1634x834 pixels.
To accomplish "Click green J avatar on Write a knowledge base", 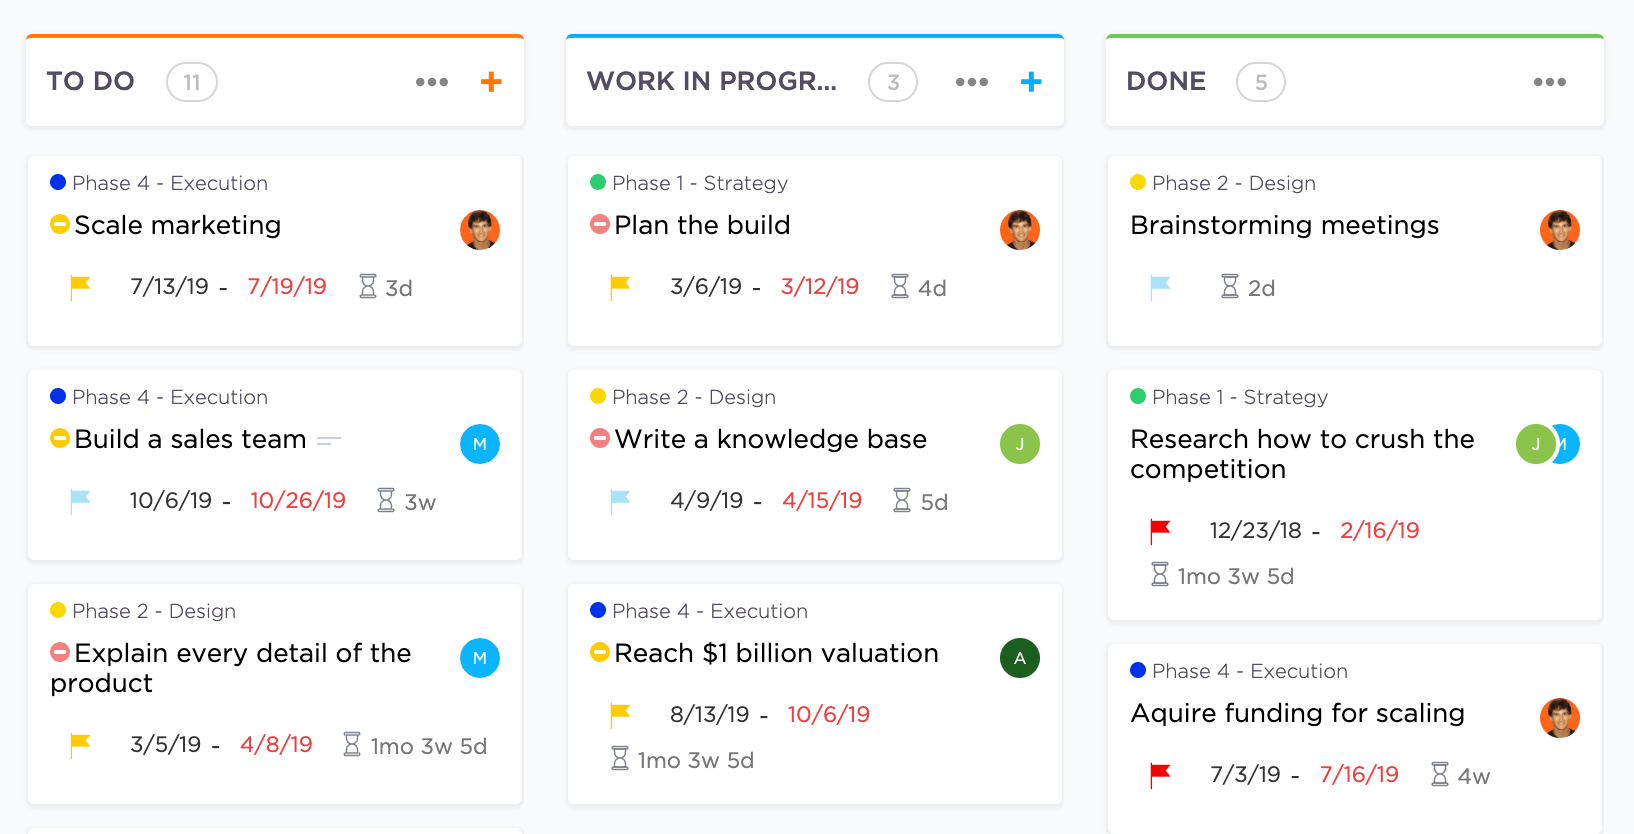I will [1020, 444].
